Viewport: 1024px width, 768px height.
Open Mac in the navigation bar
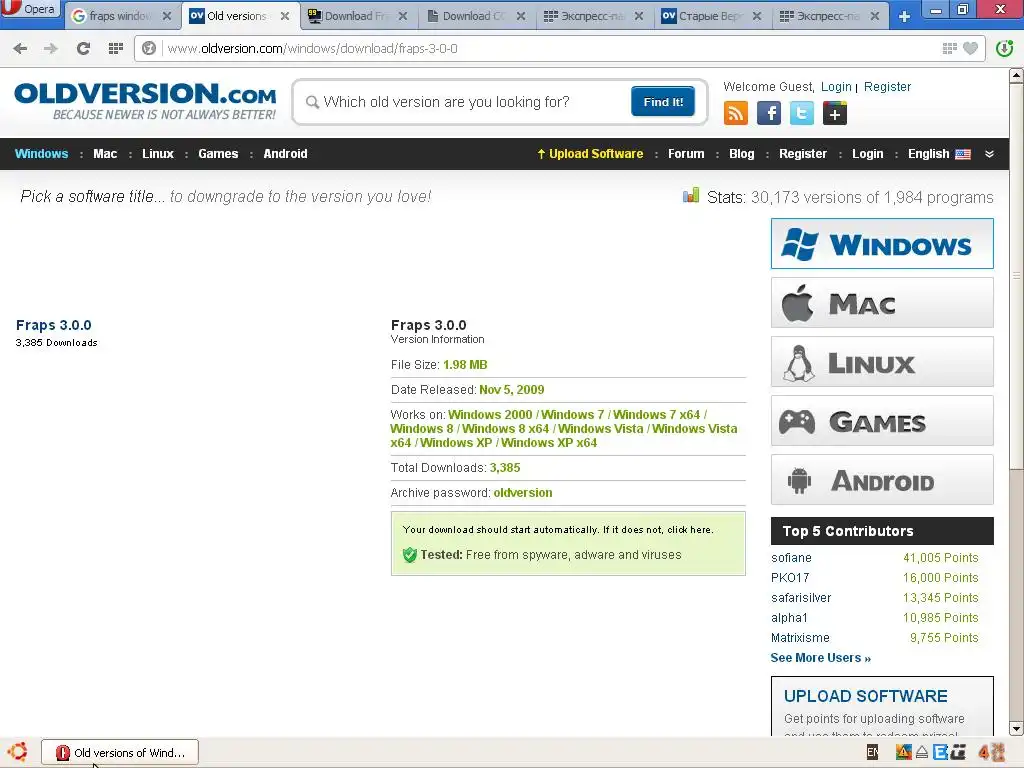(105, 154)
